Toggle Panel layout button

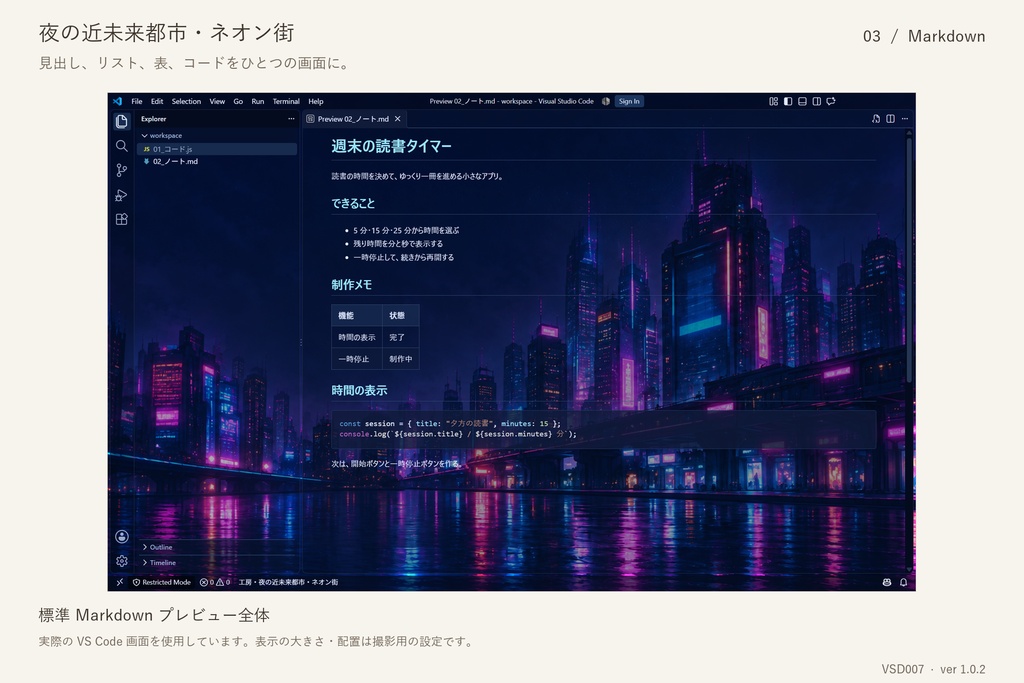803,101
